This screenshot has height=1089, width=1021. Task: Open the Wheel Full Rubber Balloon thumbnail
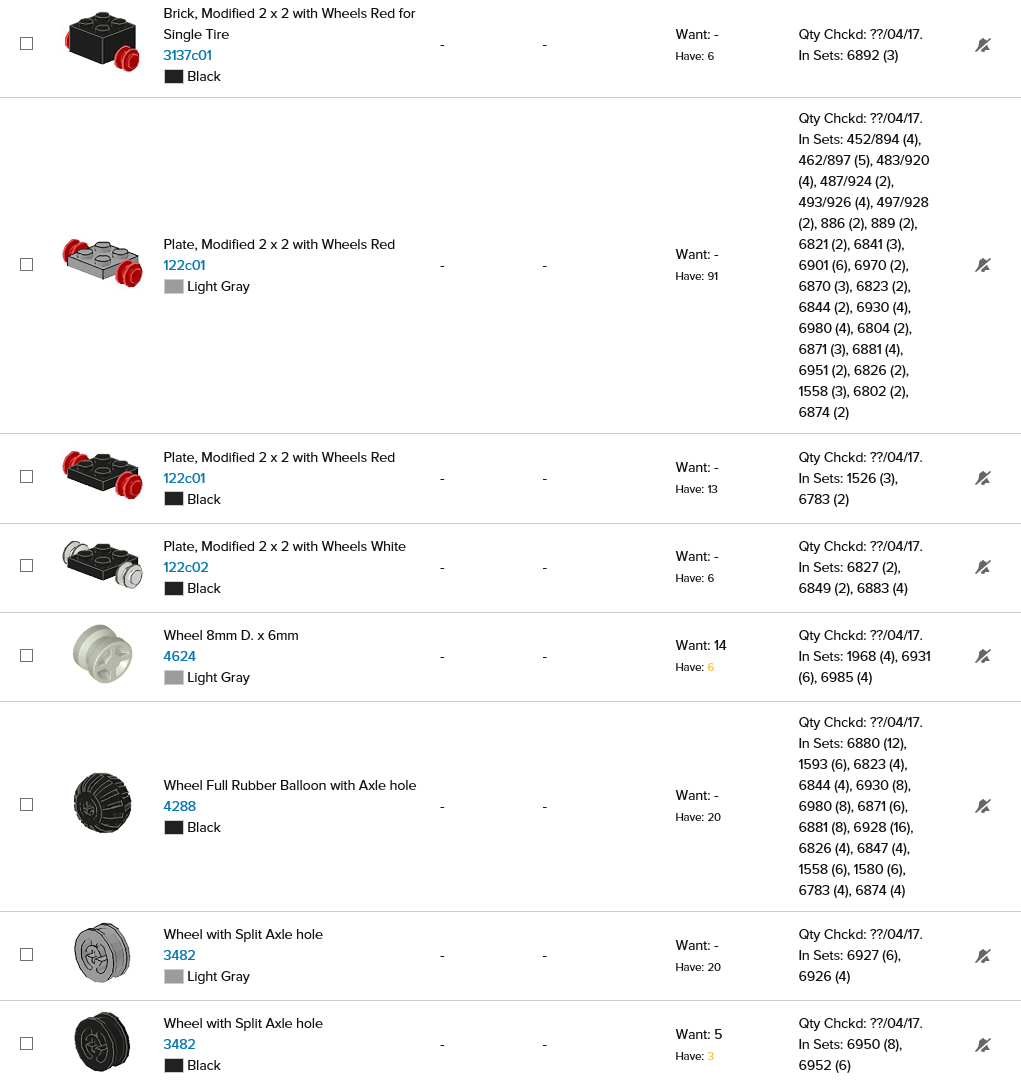102,803
